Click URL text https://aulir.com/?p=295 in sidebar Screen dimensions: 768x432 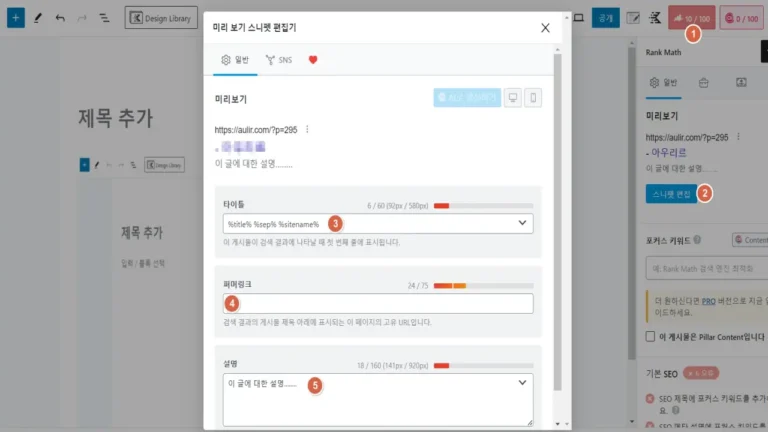pyautogui.click(x=687, y=137)
